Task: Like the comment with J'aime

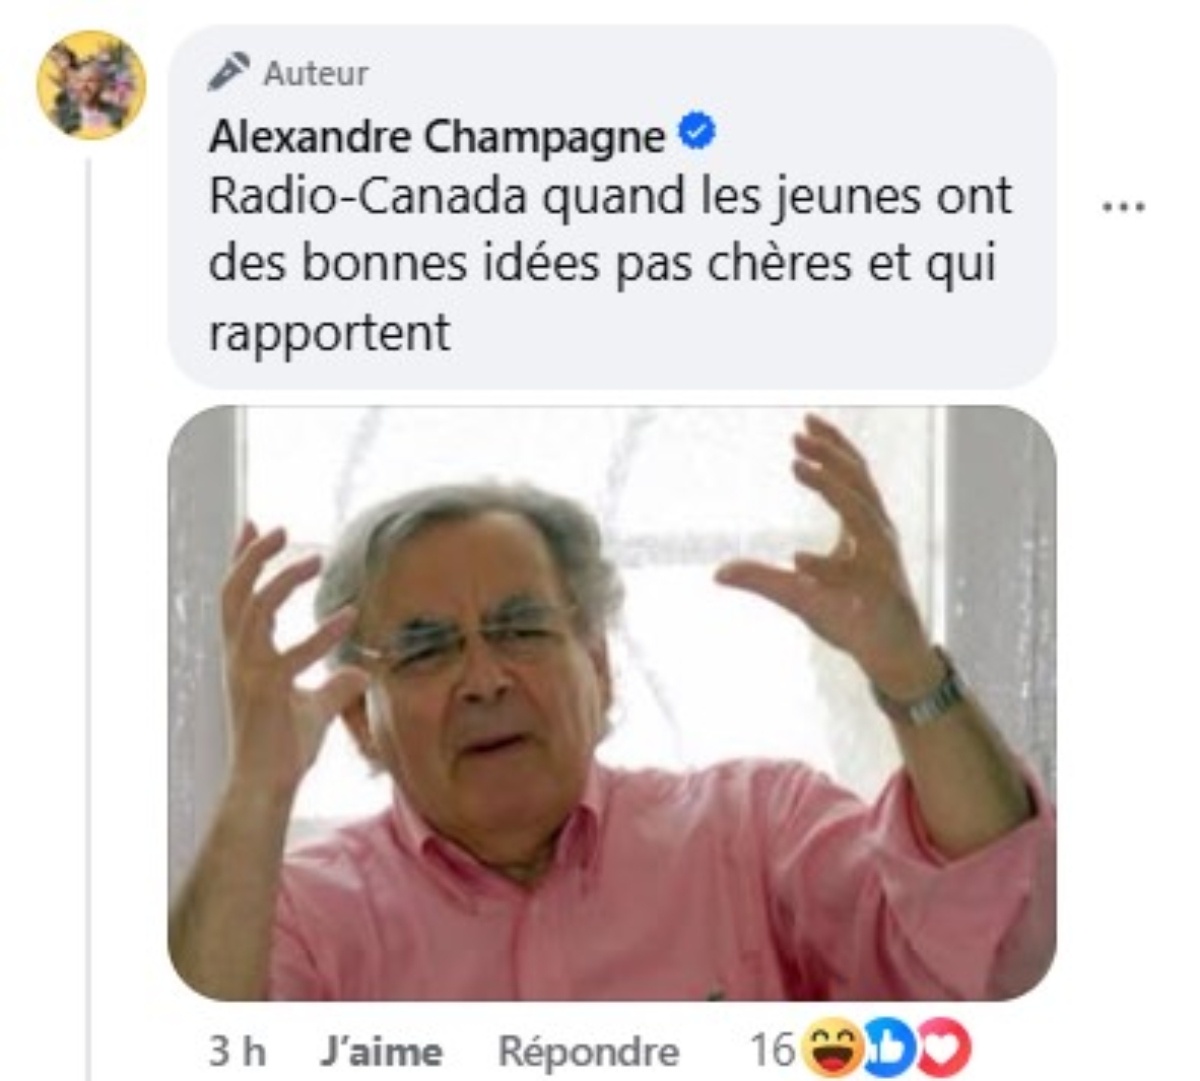Action: 381,1051
